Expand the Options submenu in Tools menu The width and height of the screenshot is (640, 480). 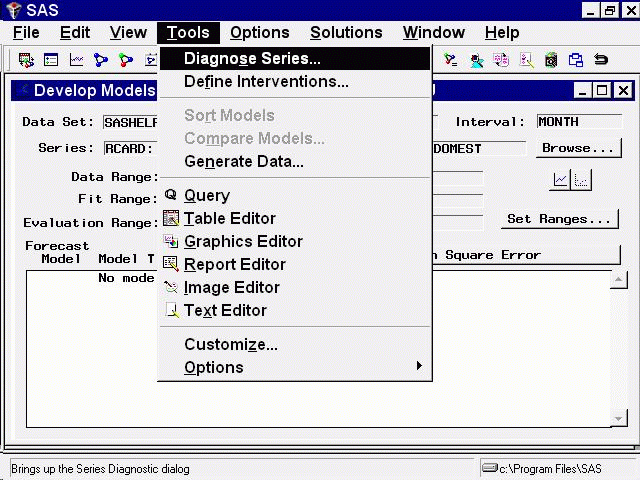click(295, 367)
